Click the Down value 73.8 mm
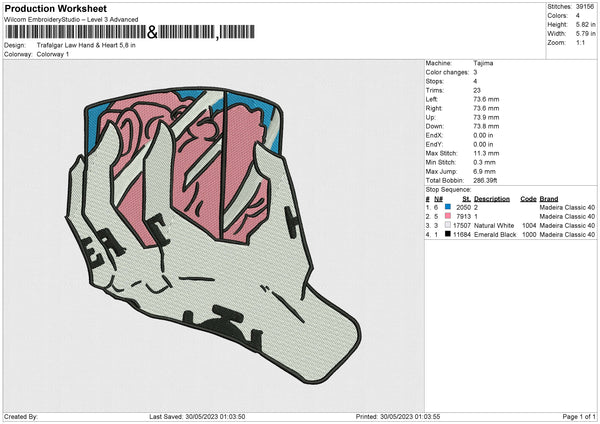Image resolution: width=600 pixels, height=424 pixels. coord(486,126)
